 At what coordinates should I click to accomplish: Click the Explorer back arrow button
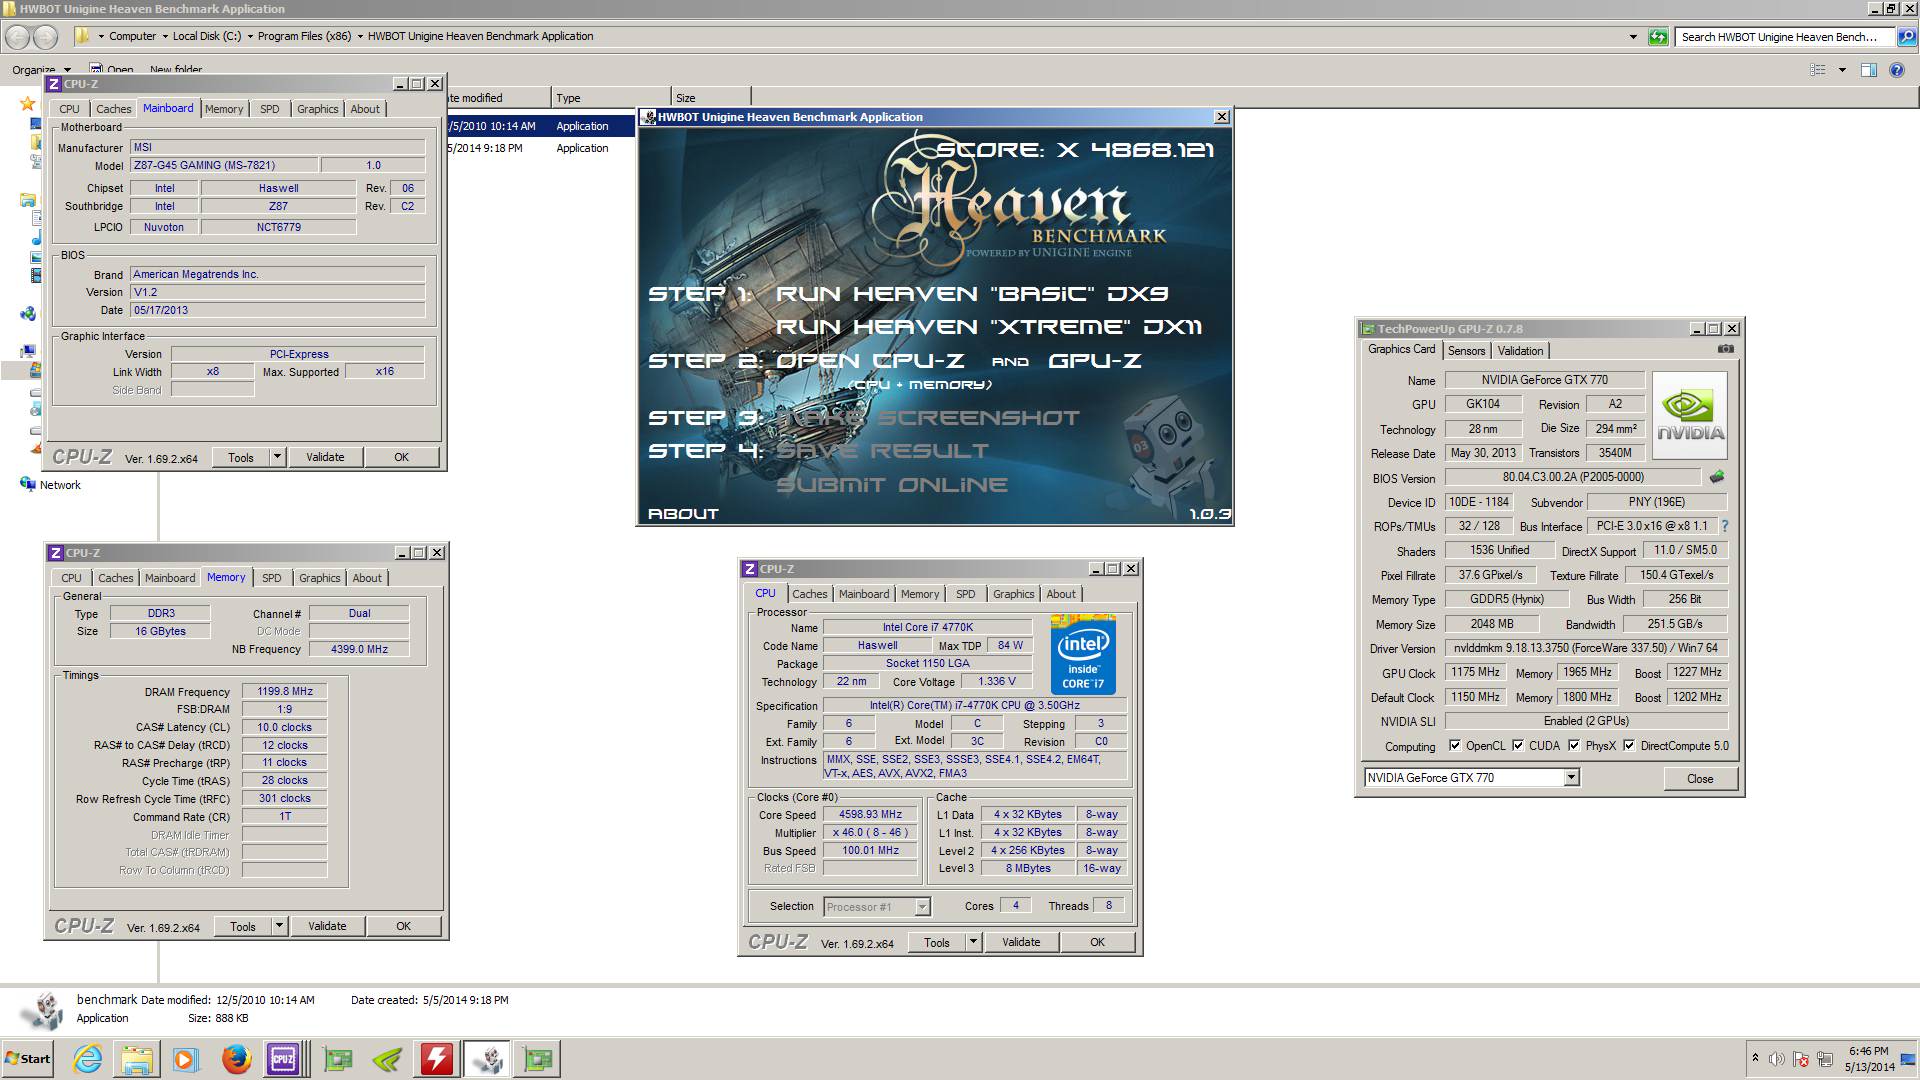pyautogui.click(x=17, y=37)
